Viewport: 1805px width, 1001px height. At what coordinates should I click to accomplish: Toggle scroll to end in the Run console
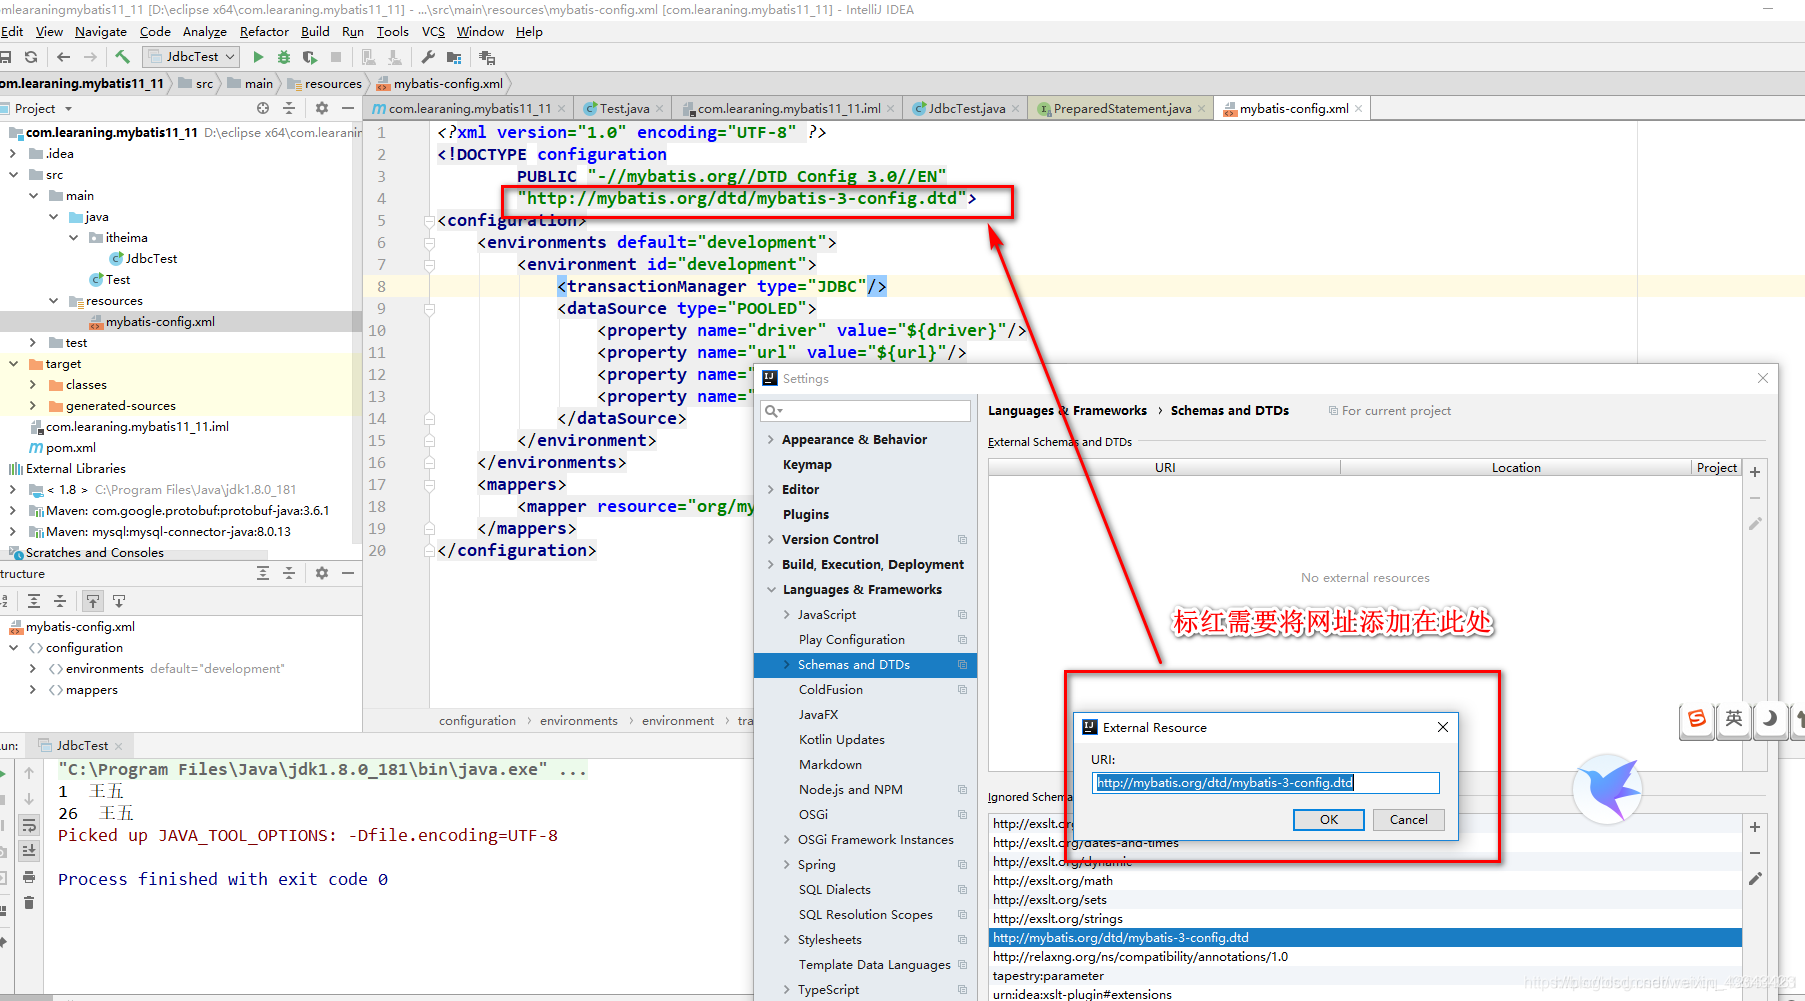tap(29, 850)
